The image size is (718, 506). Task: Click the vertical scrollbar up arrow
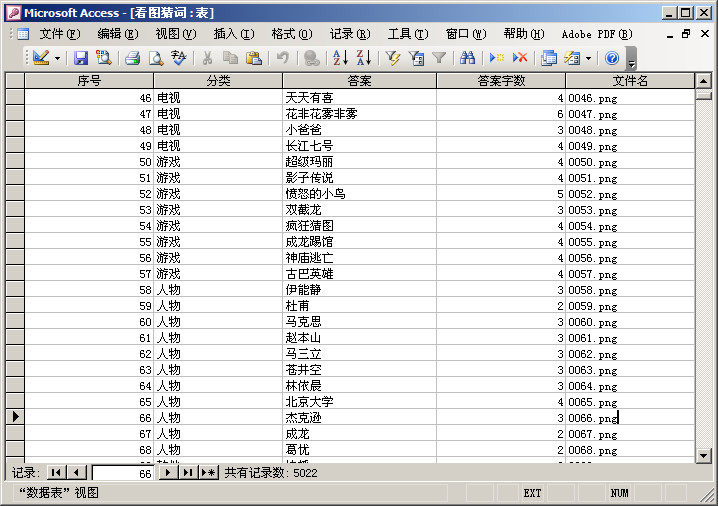[703, 81]
